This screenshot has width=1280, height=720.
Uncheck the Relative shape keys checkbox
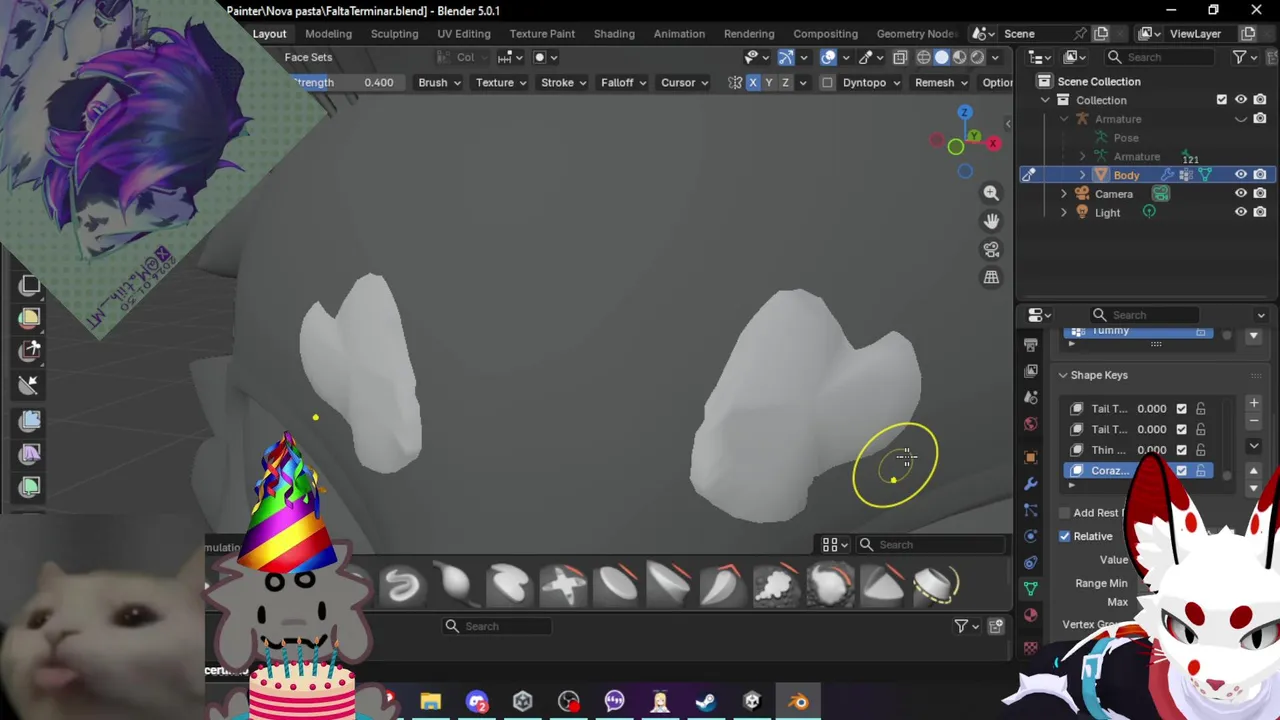click(1064, 536)
